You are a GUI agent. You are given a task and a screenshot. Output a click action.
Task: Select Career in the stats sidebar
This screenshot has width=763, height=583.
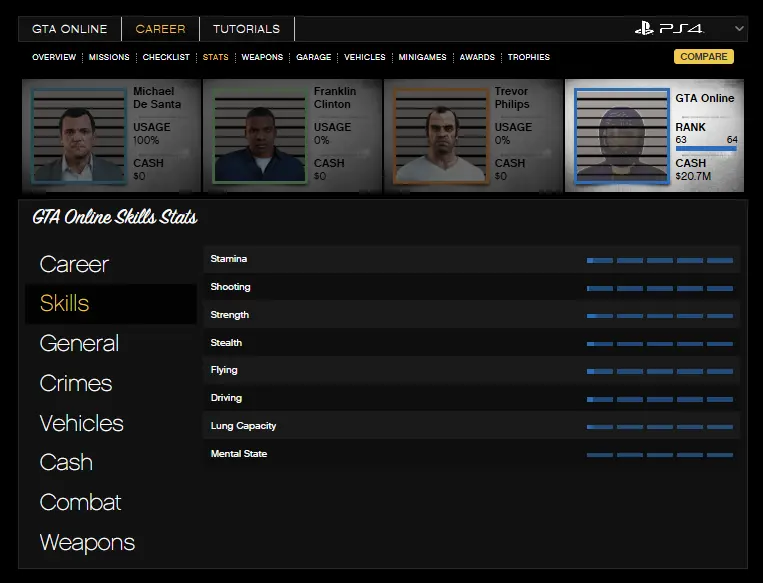pyautogui.click(x=74, y=264)
